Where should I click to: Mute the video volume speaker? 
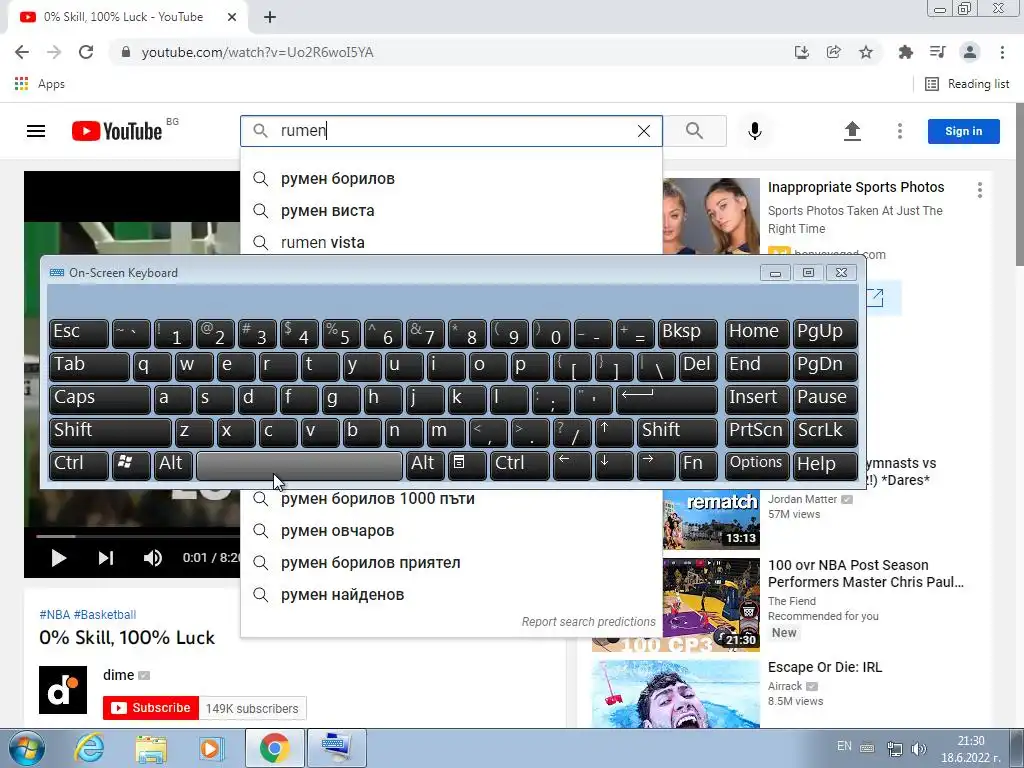153,558
